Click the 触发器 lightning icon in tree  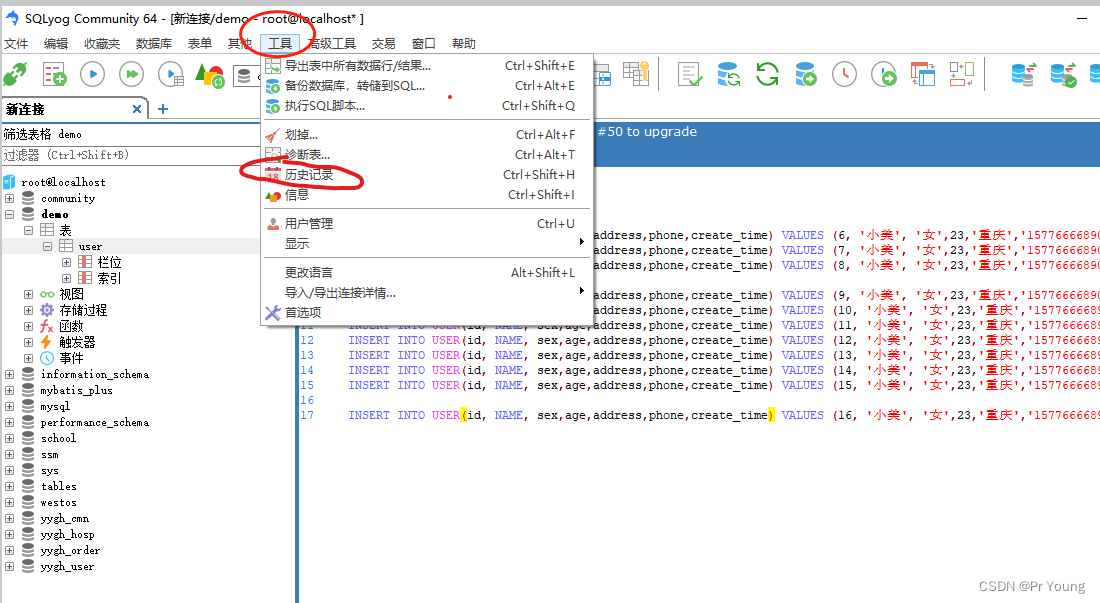(46, 342)
